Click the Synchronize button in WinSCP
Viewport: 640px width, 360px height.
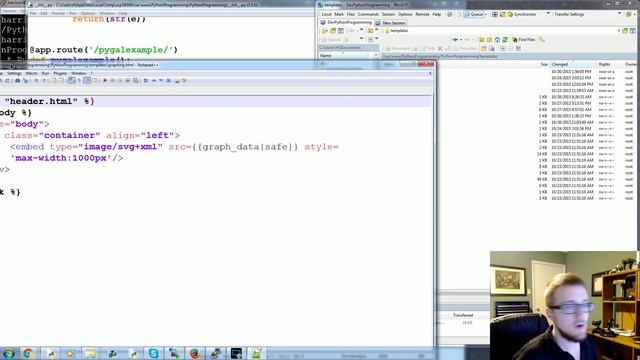click(521, 14)
